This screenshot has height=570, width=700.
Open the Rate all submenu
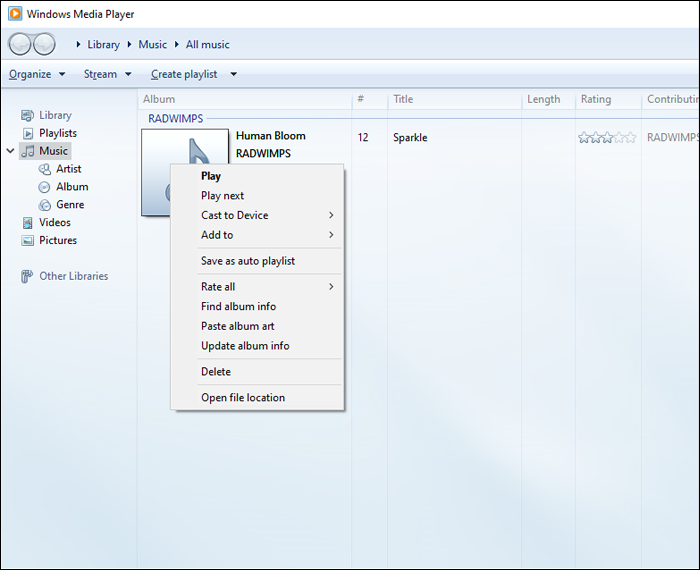pos(257,287)
